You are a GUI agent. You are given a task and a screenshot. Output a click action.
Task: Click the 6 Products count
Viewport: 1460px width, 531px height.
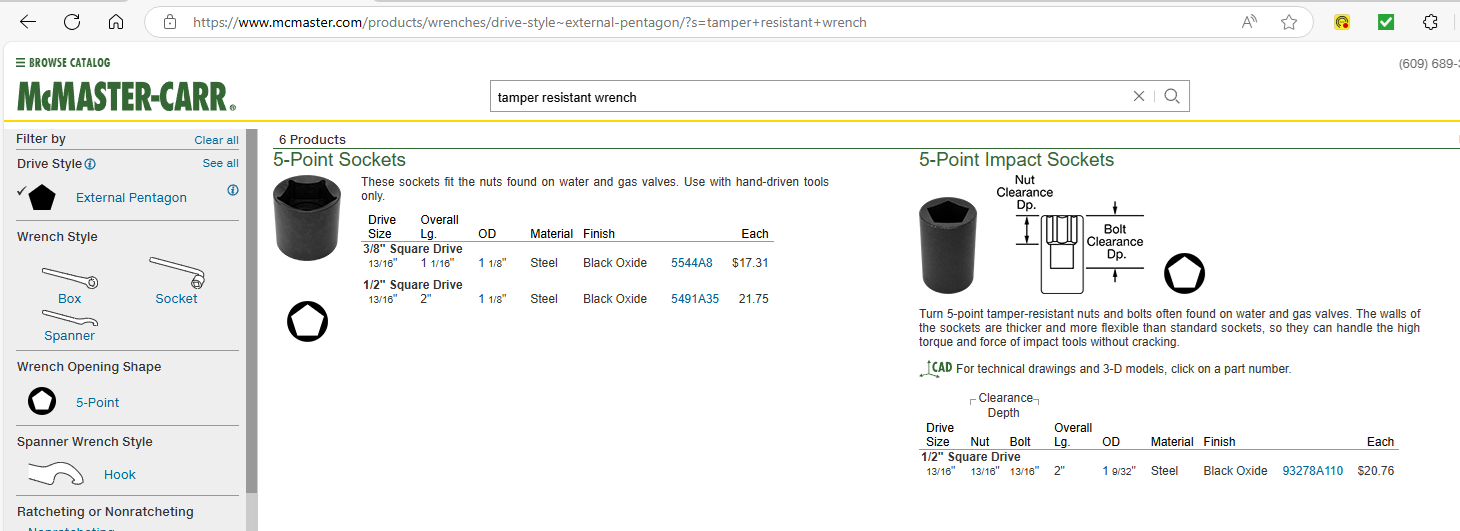(312, 140)
